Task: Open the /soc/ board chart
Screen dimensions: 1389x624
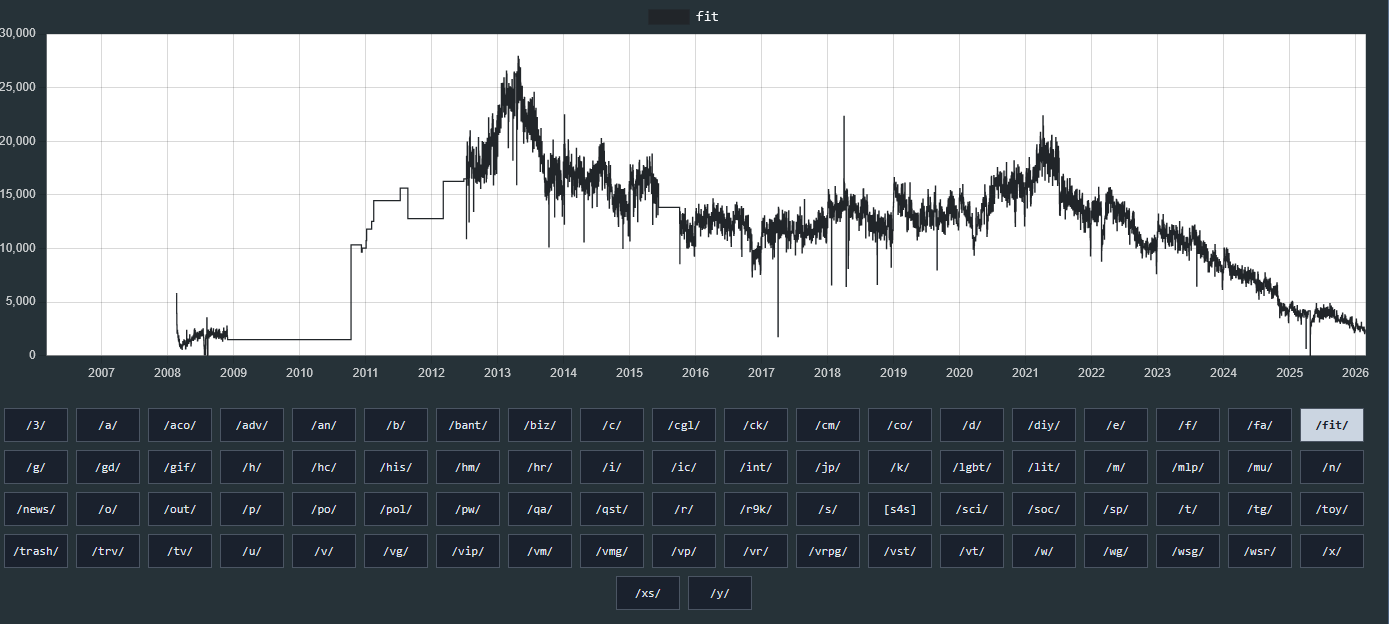Action: tap(1044, 509)
